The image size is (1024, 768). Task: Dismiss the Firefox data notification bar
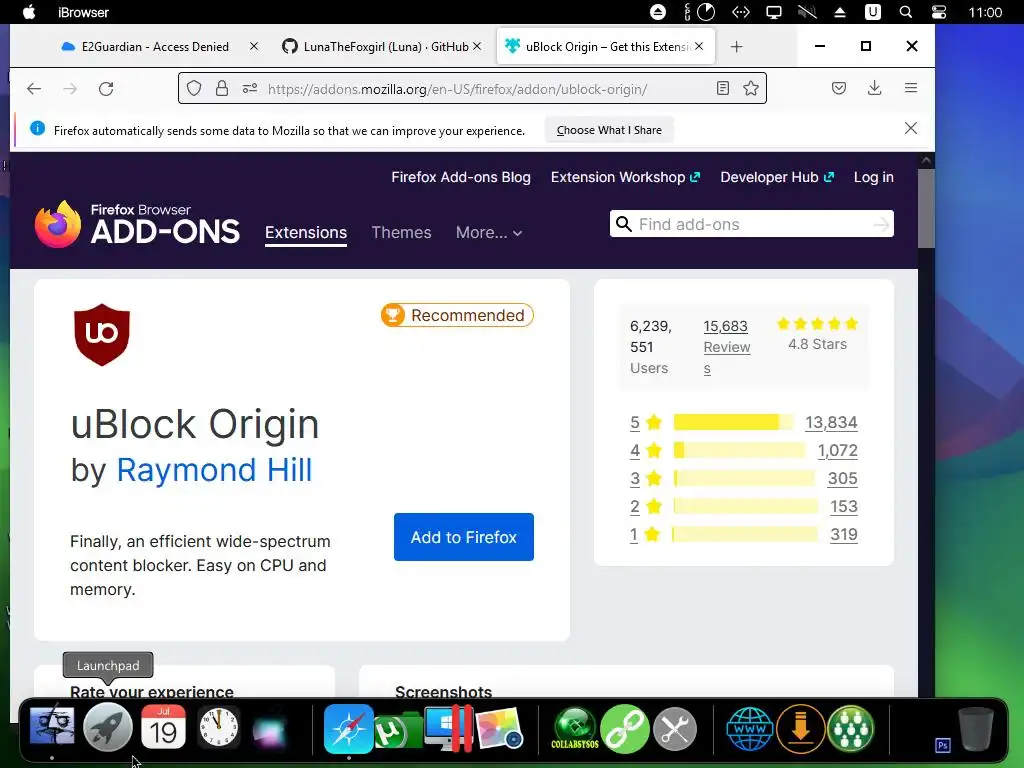[911, 128]
